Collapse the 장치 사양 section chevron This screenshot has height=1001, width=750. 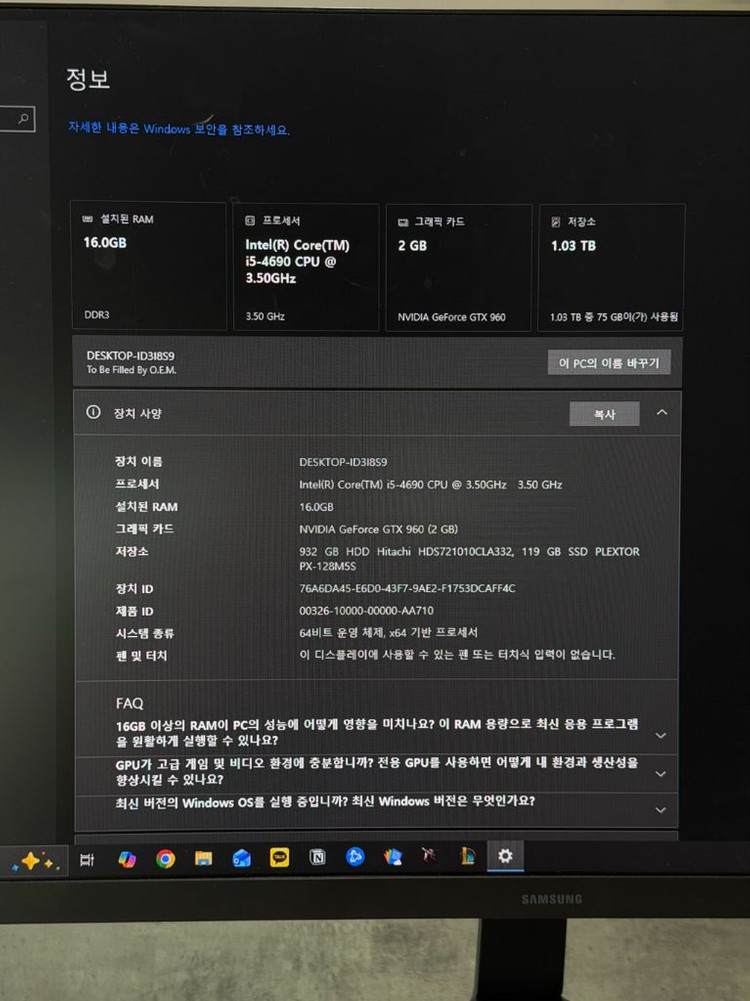(x=662, y=412)
